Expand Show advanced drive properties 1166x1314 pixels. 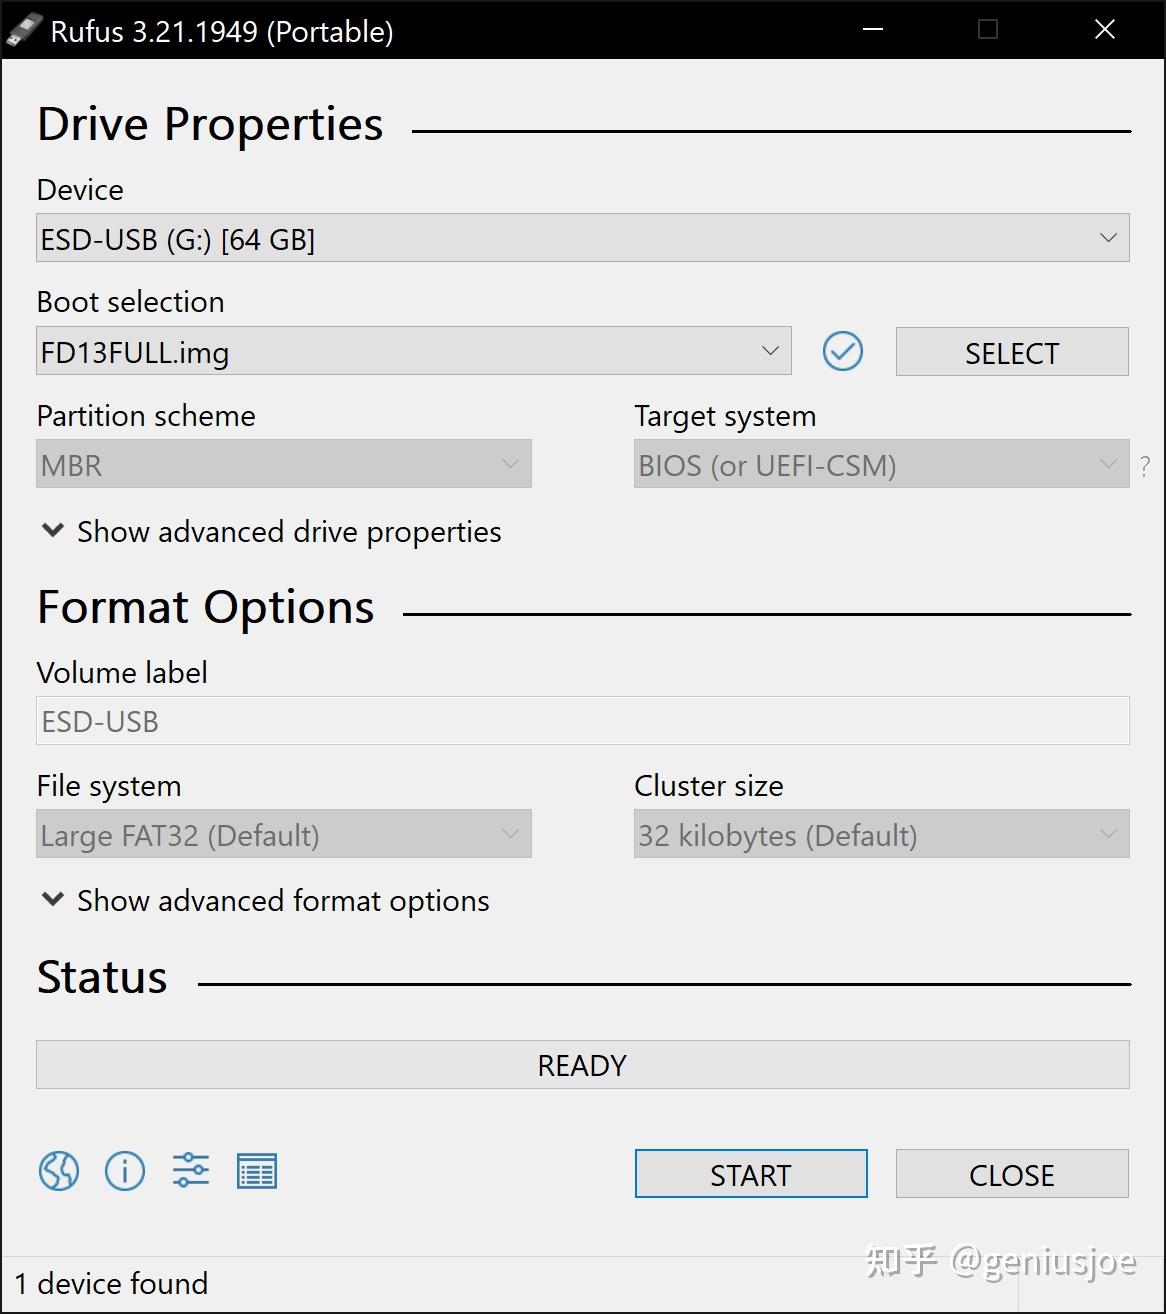point(270,532)
